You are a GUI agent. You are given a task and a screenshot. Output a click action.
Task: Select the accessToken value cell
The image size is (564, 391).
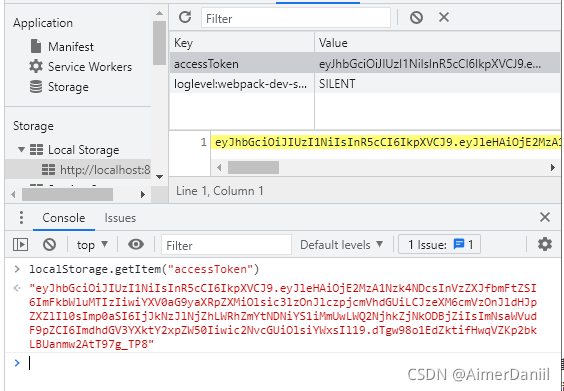tap(437, 64)
